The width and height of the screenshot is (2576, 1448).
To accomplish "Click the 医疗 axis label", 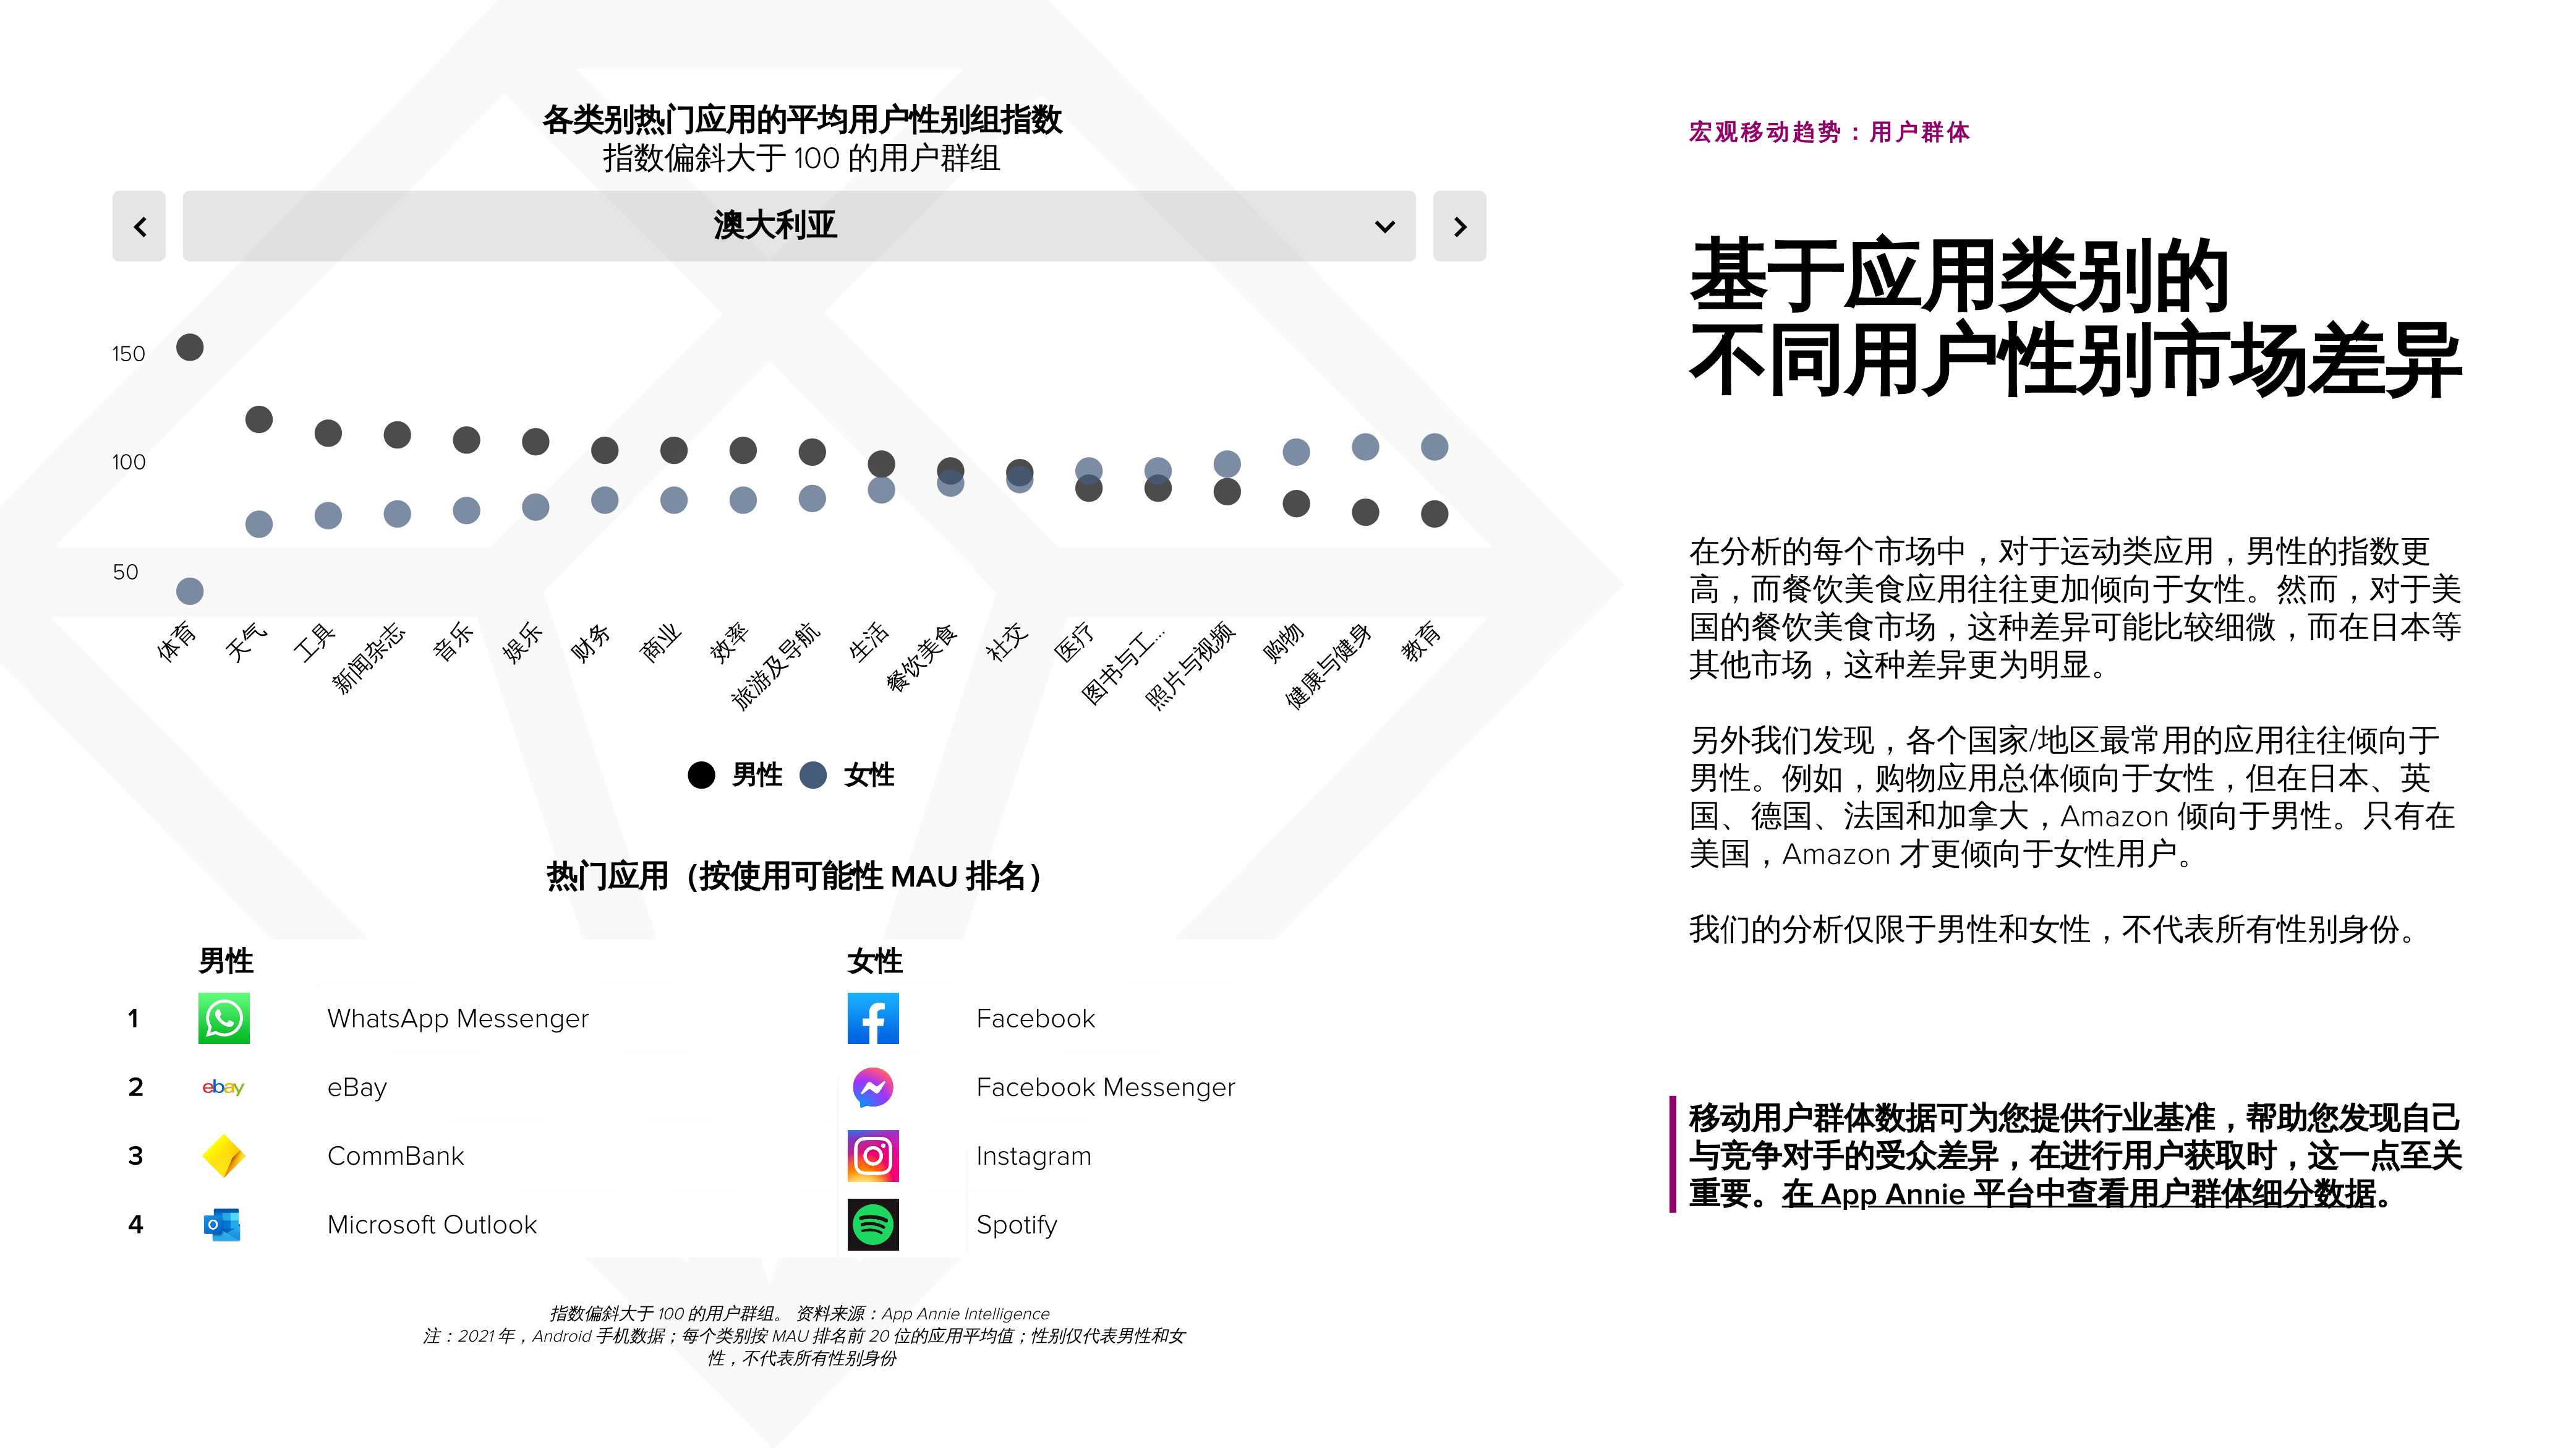I will (x=1075, y=642).
